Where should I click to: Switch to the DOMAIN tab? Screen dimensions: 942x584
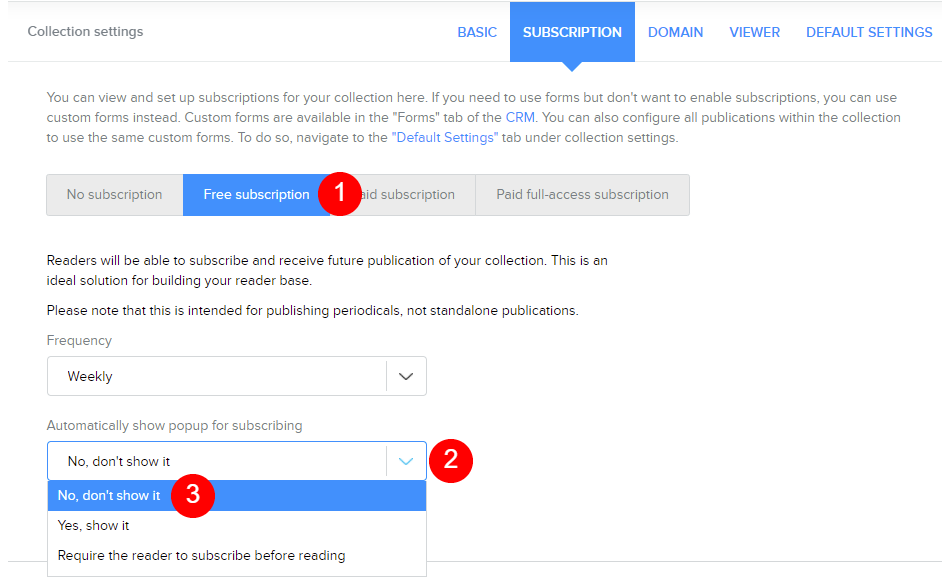675,32
